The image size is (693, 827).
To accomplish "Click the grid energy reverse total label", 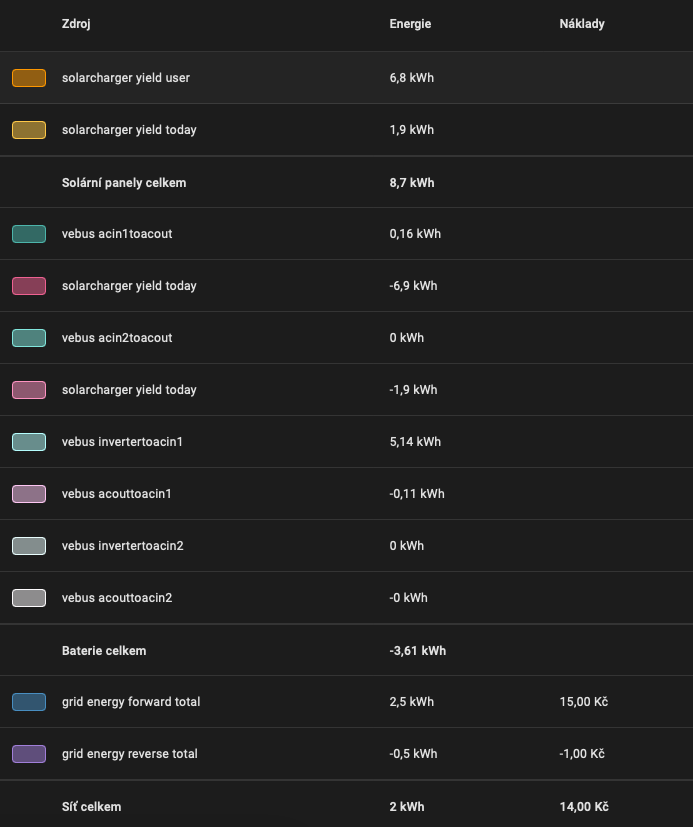I will 130,754.
